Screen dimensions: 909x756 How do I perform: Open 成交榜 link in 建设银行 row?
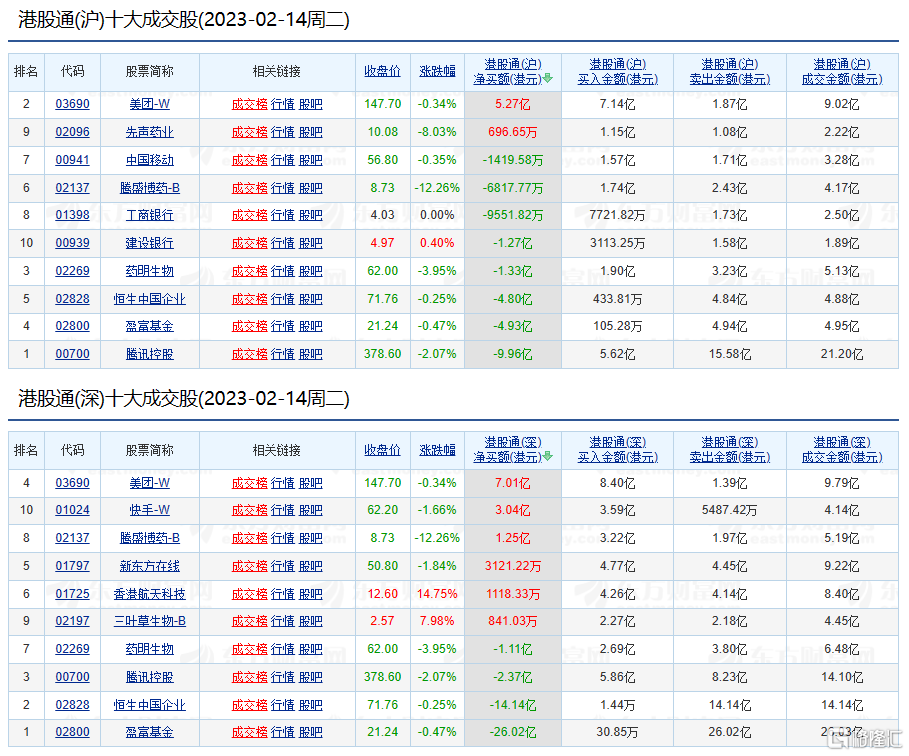249,243
